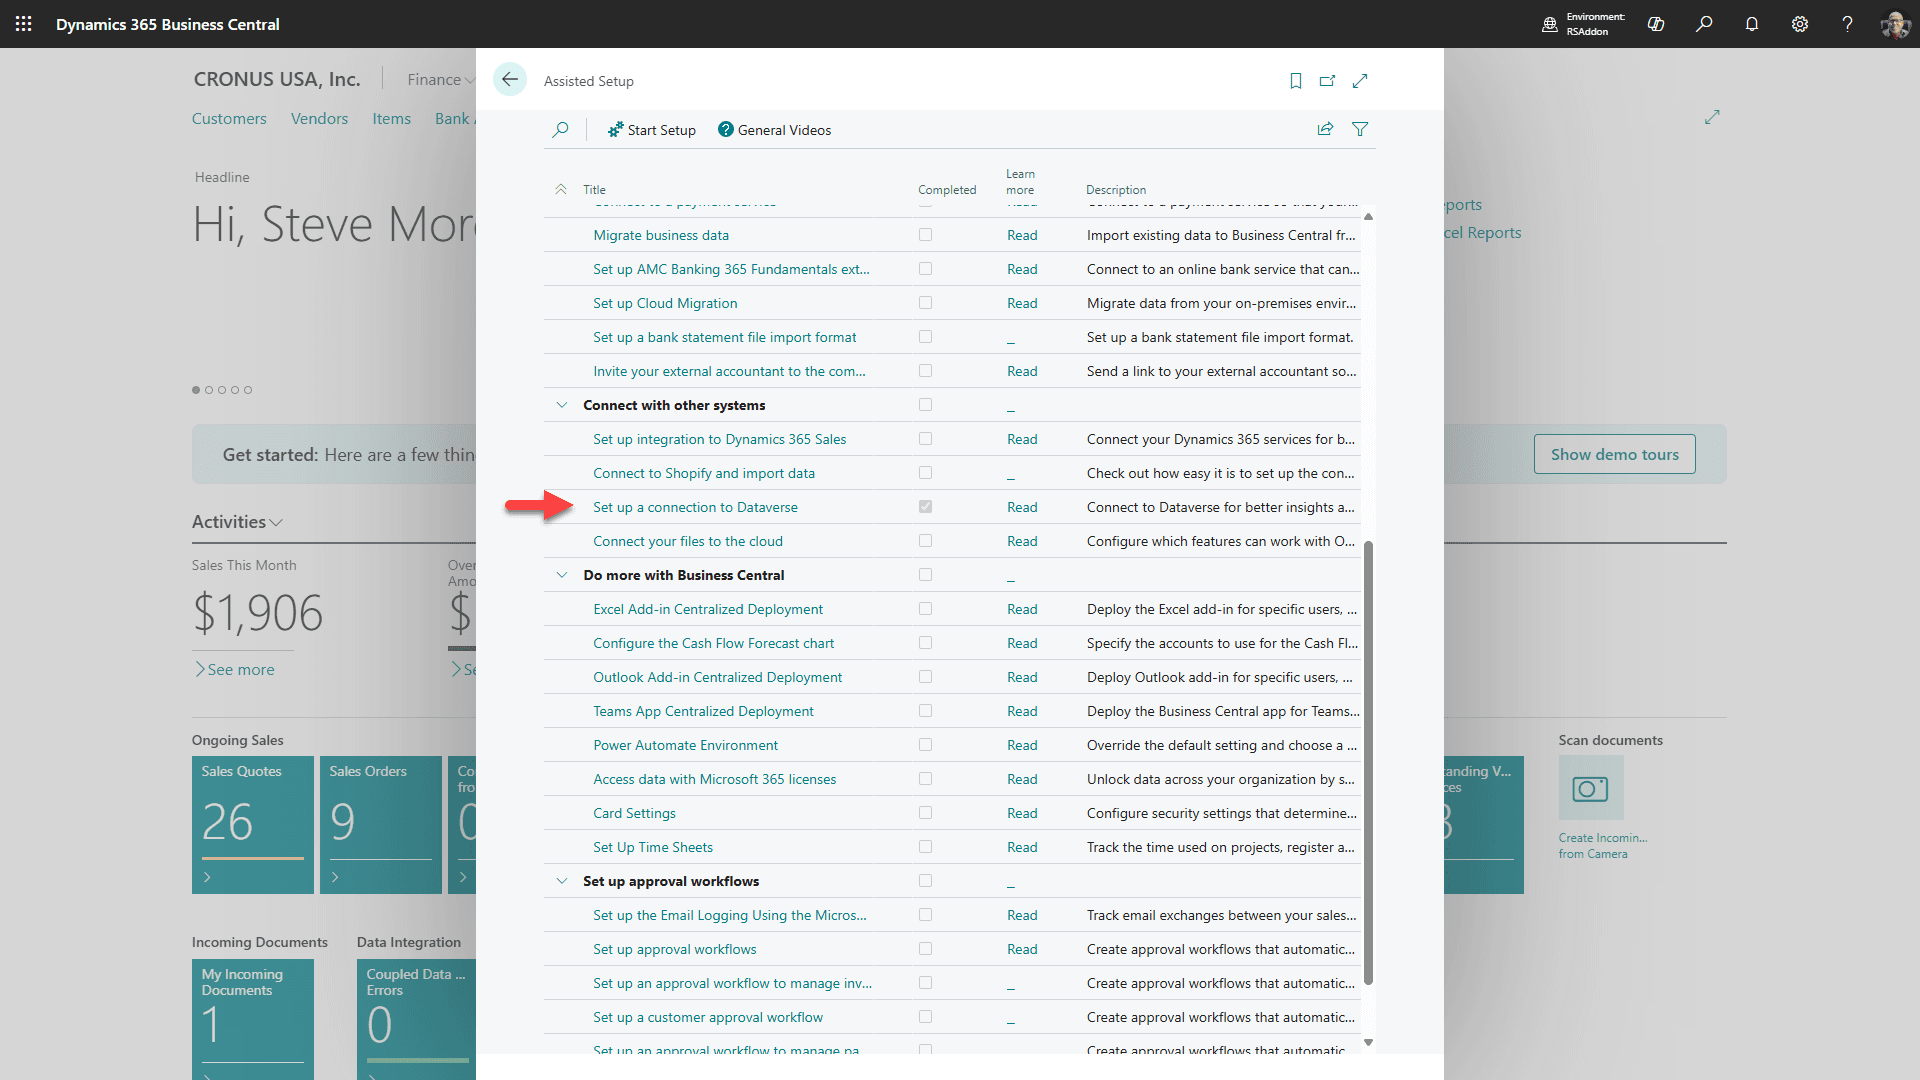Viewport: 1920px width, 1080px height.
Task: Collapse the Set up approval workflows group
Action: 562,881
